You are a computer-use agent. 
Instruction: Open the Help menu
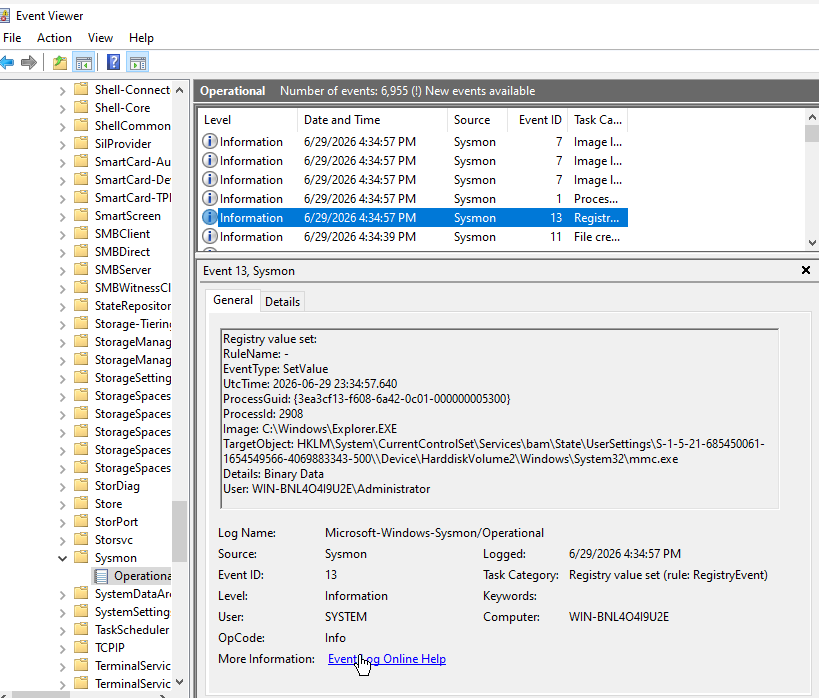click(x=141, y=38)
